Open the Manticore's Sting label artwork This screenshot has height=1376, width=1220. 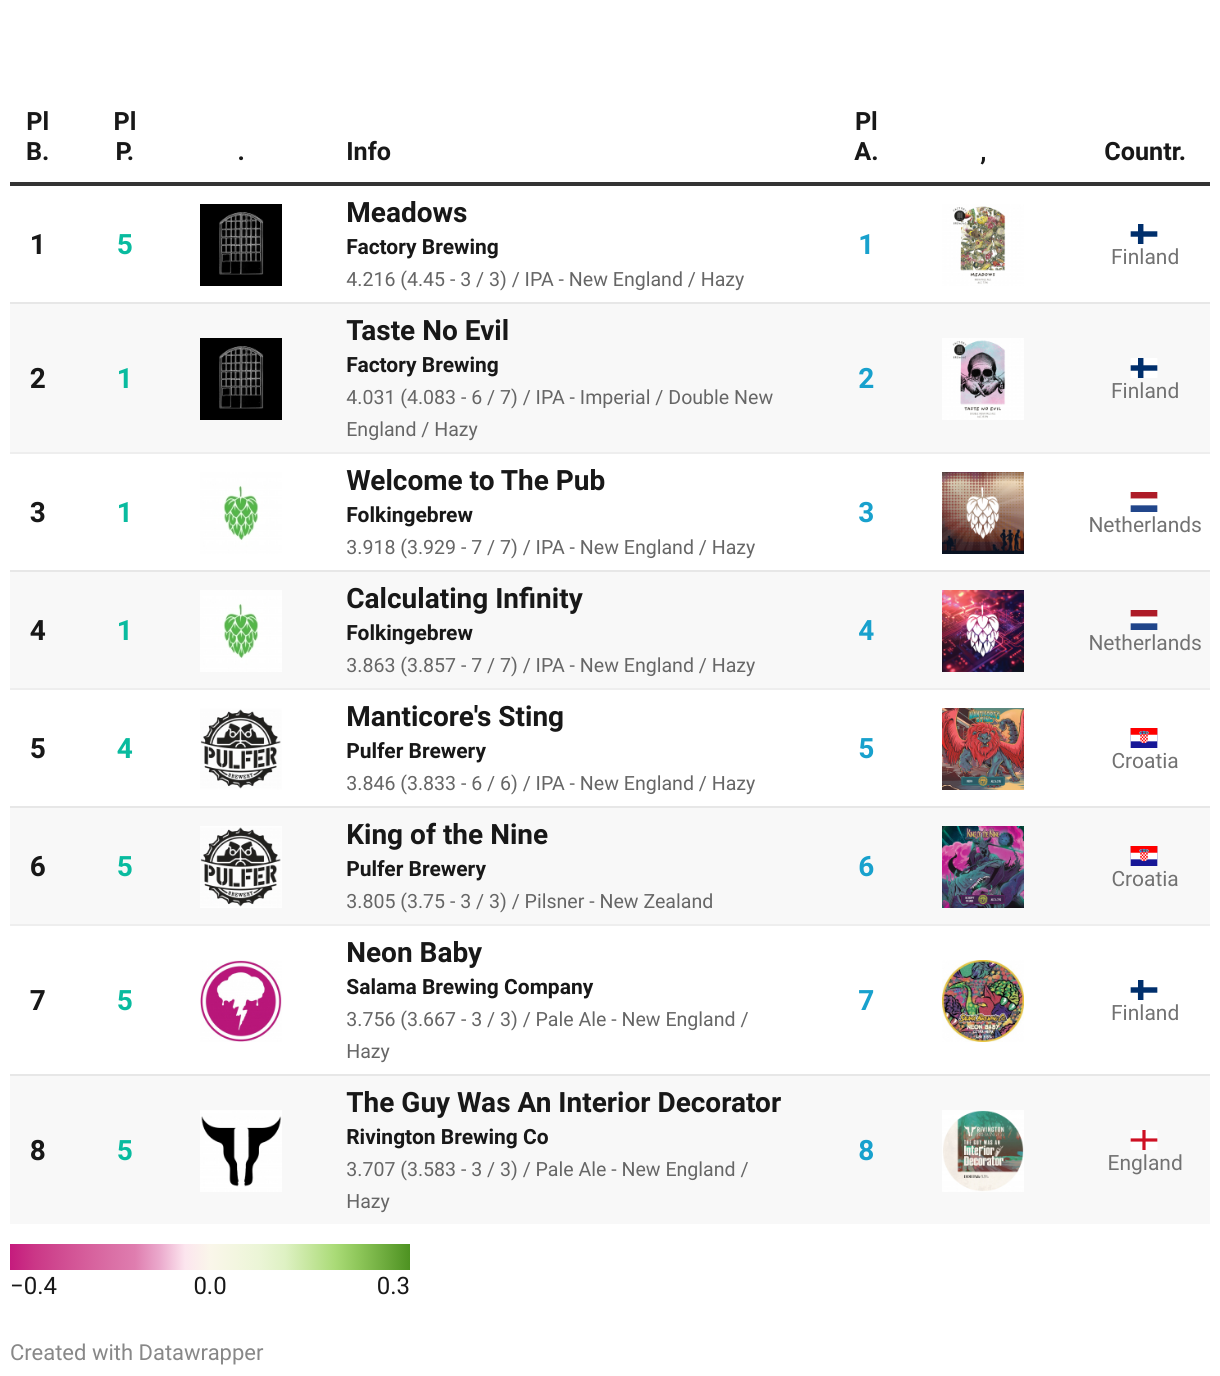(x=983, y=749)
